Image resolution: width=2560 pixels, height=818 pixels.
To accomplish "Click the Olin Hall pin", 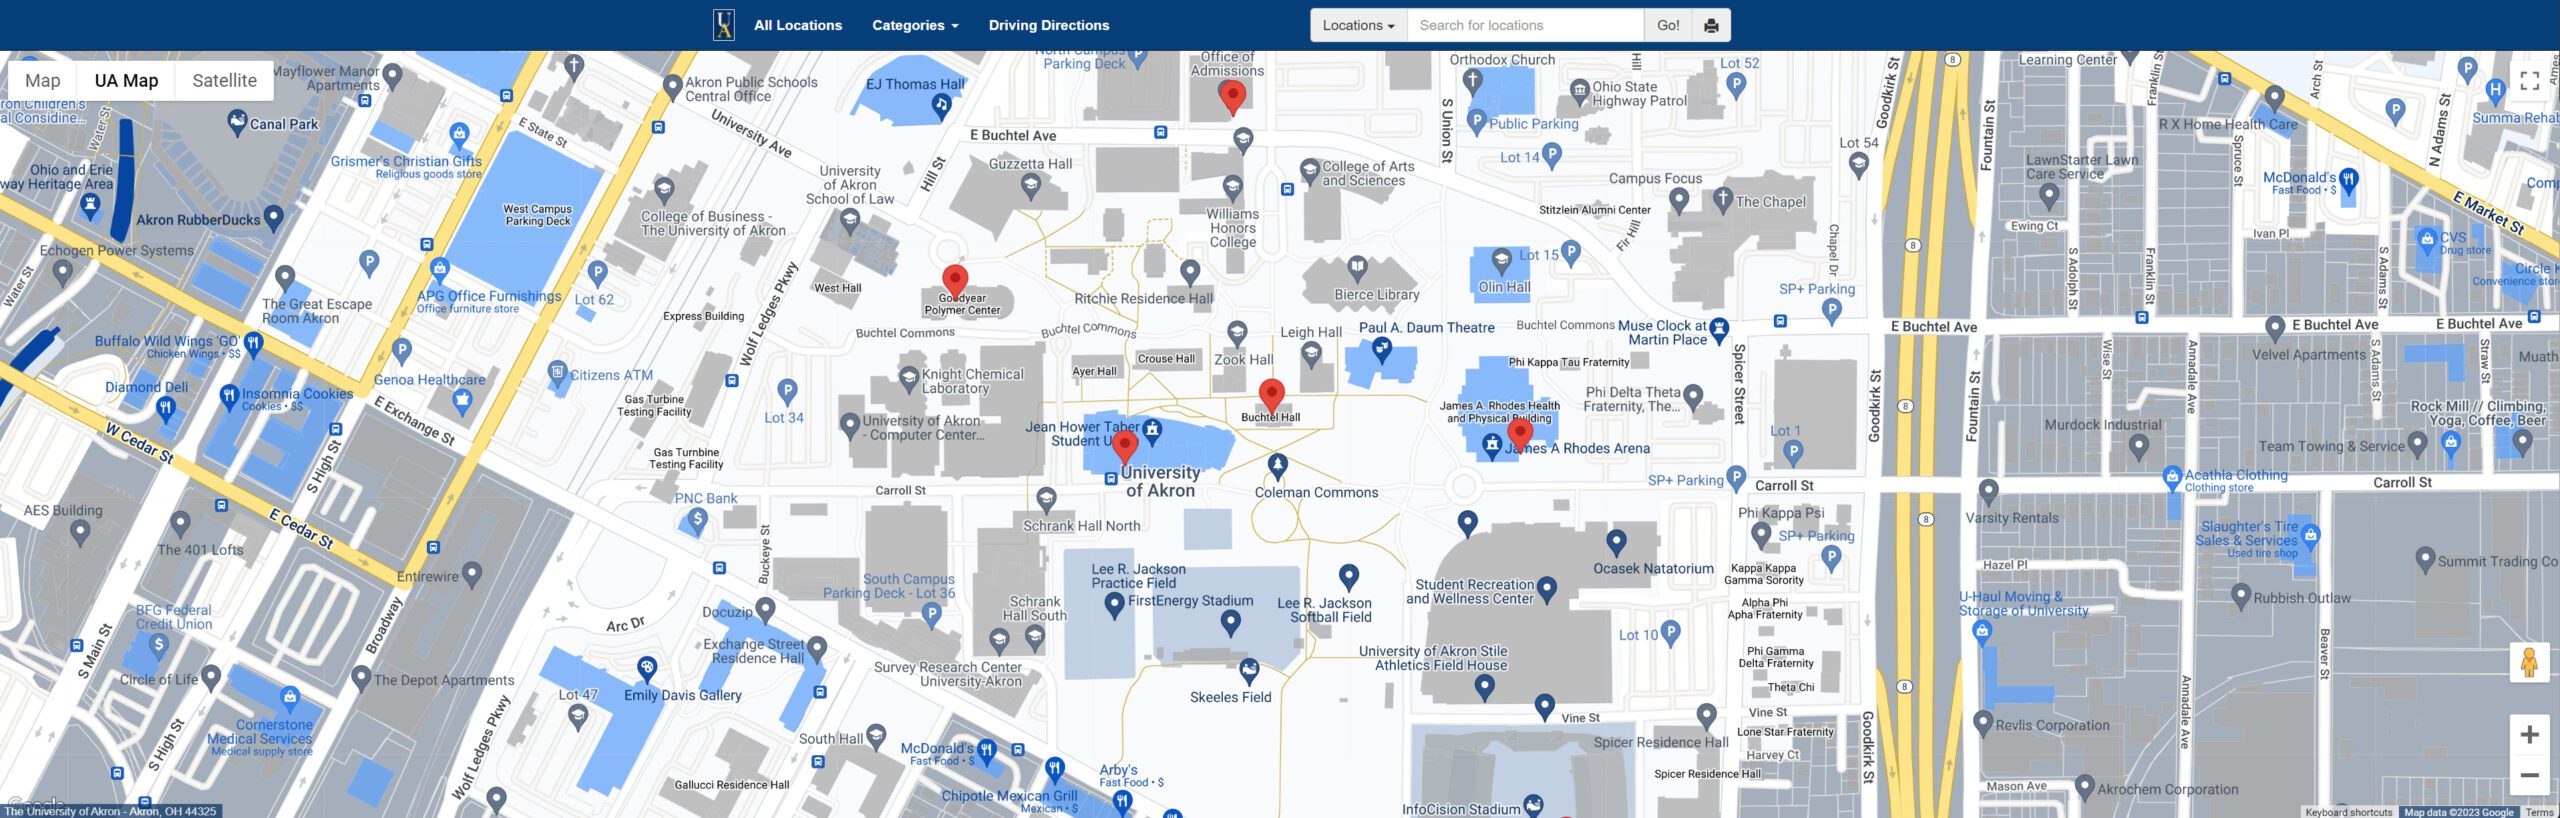I will (1501, 262).
